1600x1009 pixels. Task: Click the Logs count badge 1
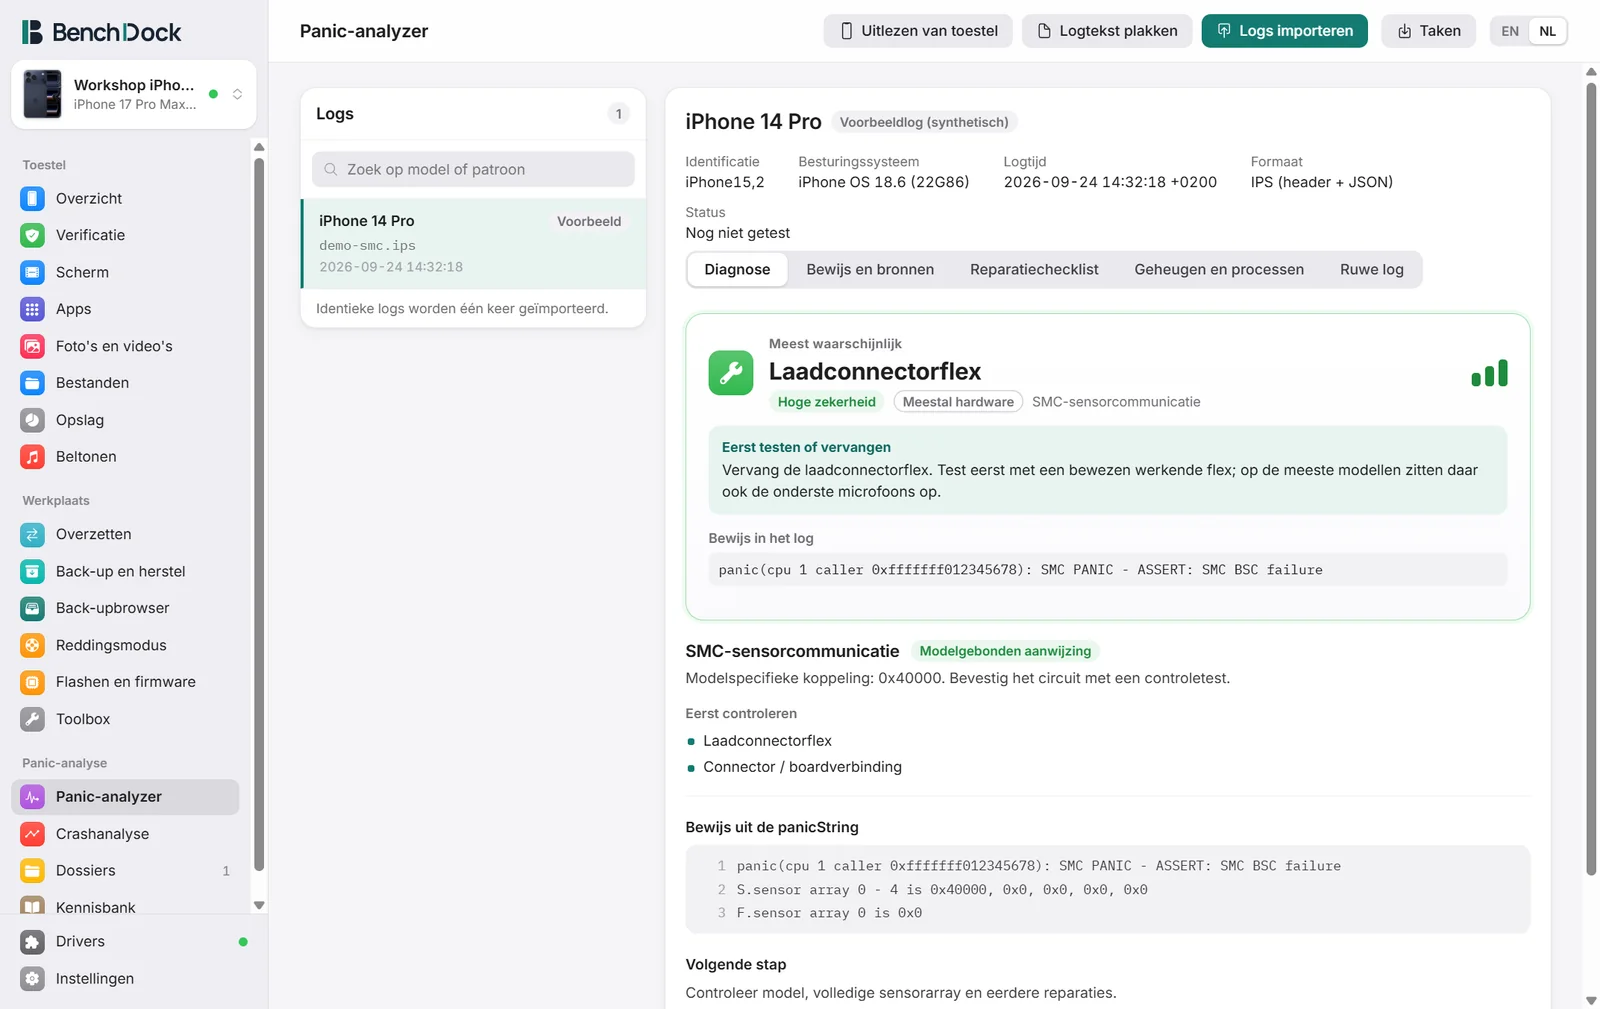coord(619,114)
